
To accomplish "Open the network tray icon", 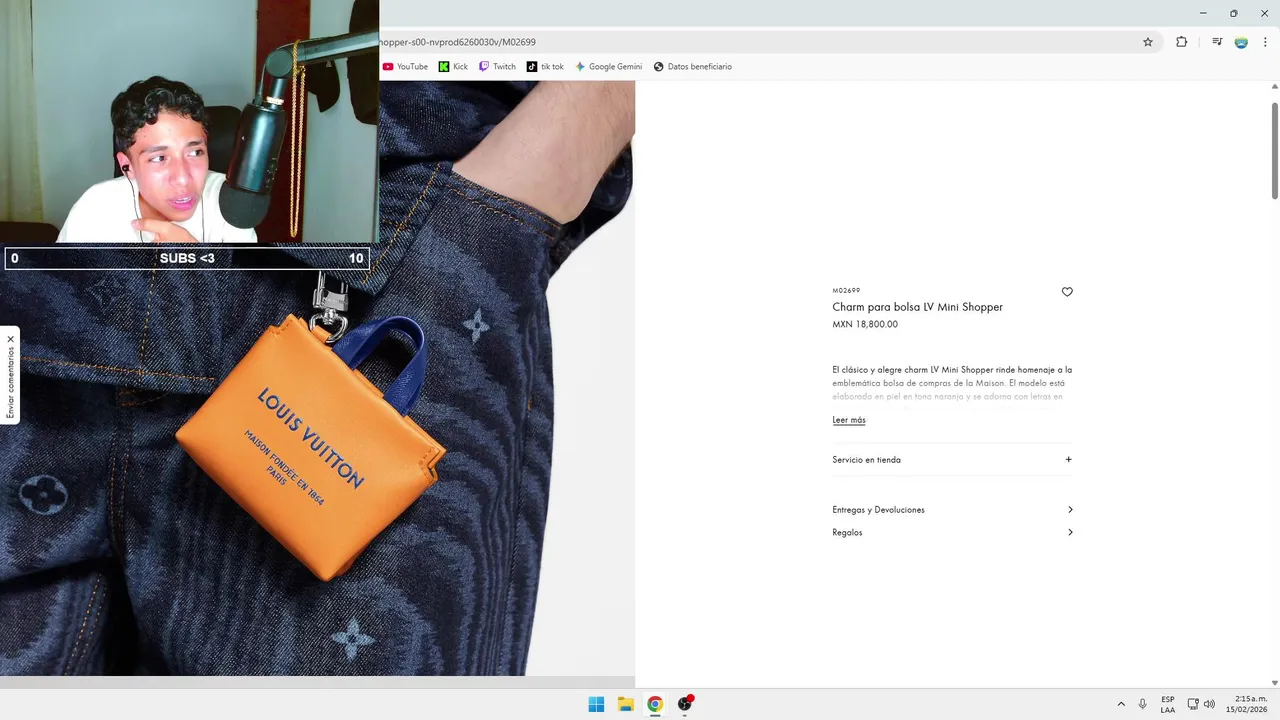I will (1193, 704).
